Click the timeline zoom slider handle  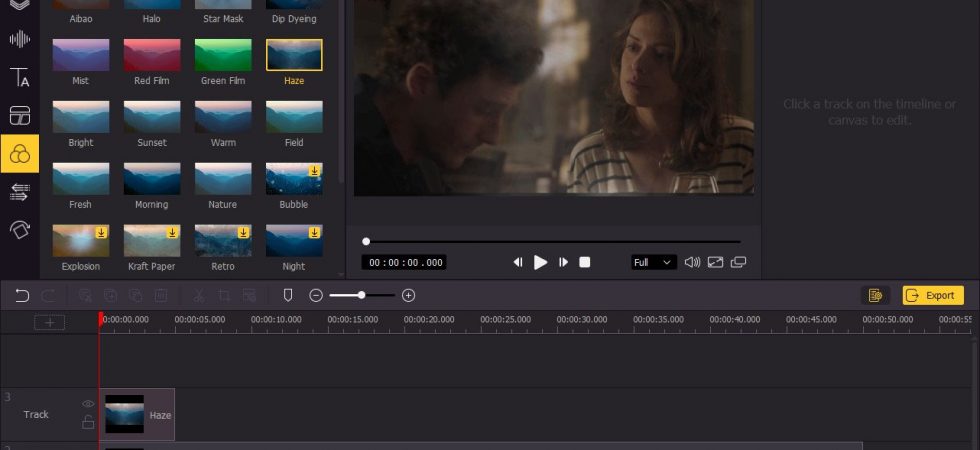click(361, 295)
